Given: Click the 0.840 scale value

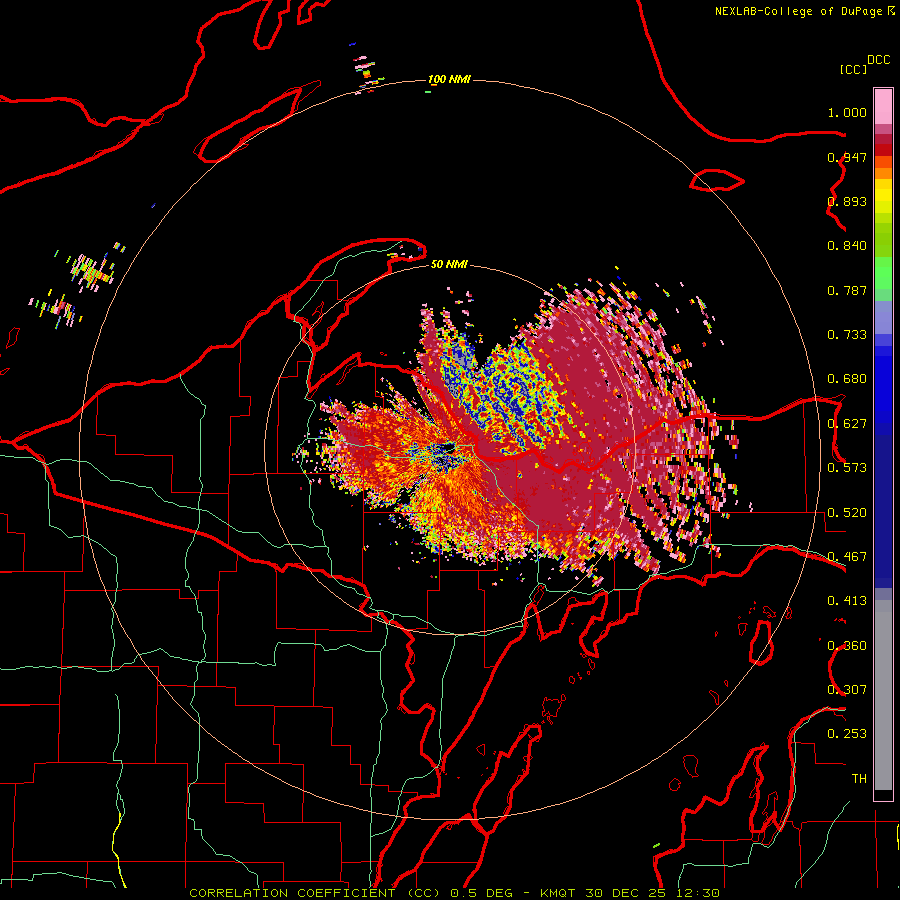Looking at the screenshot, I should click(847, 246).
